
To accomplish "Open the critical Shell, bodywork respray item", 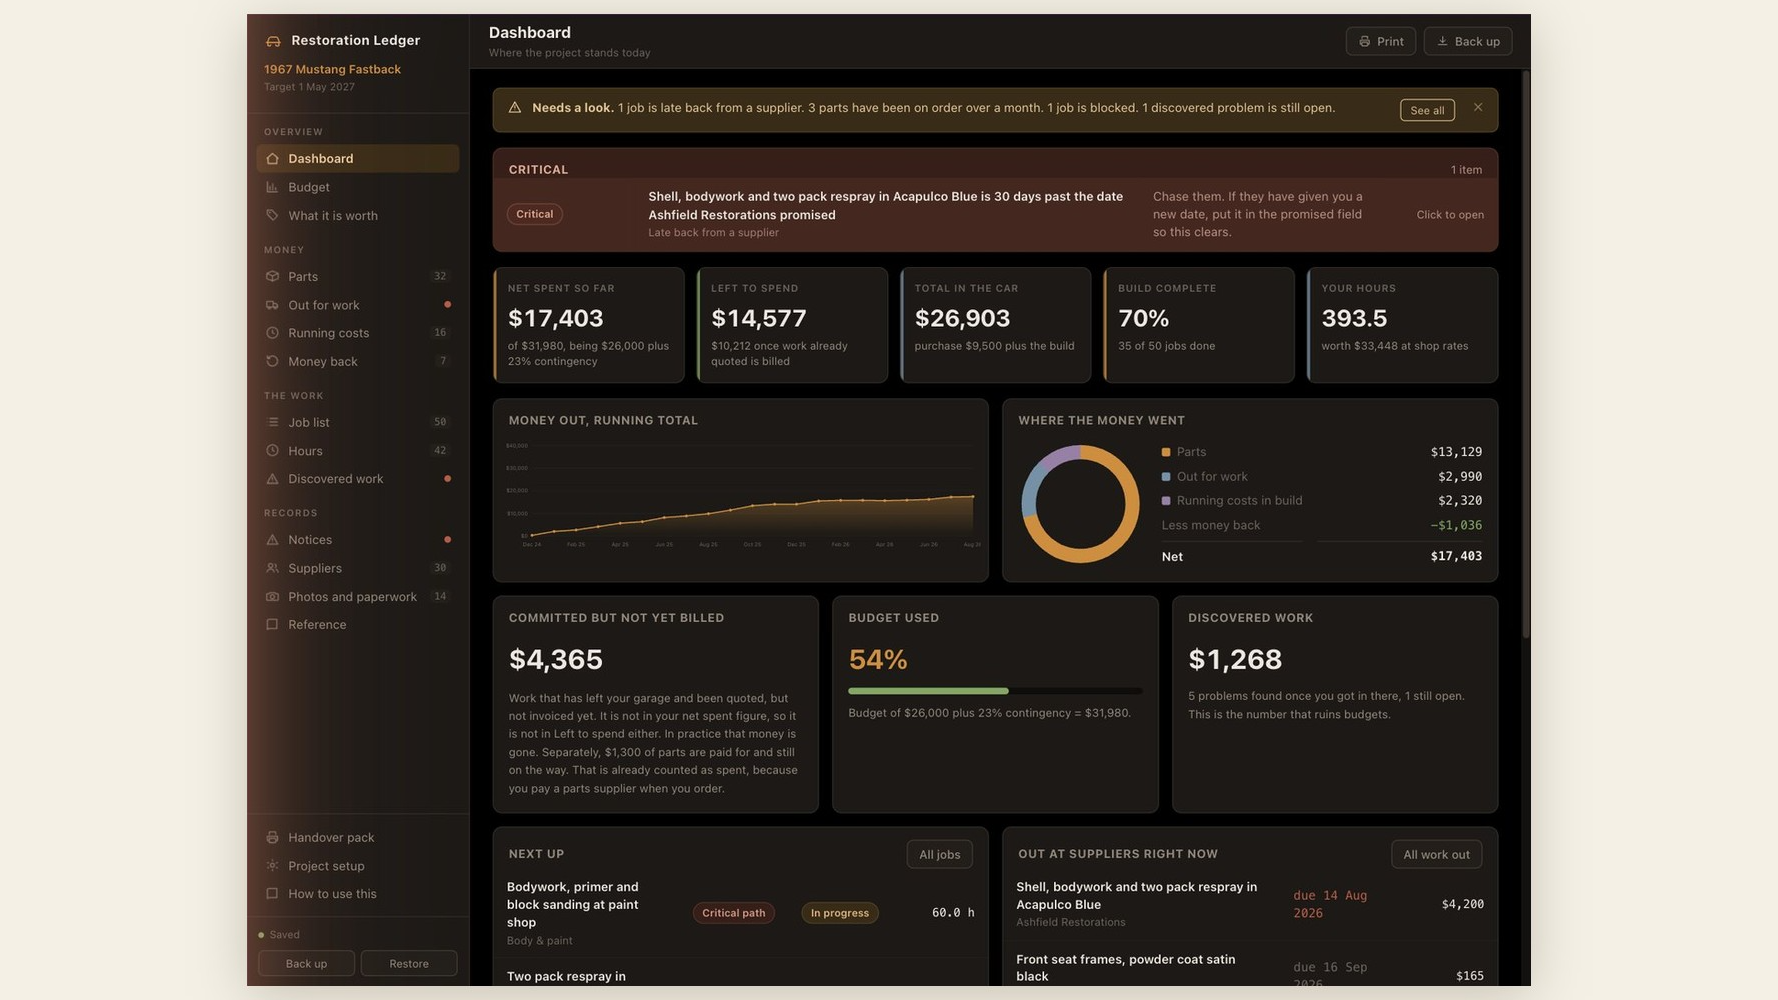I will [x=995, y=215].
